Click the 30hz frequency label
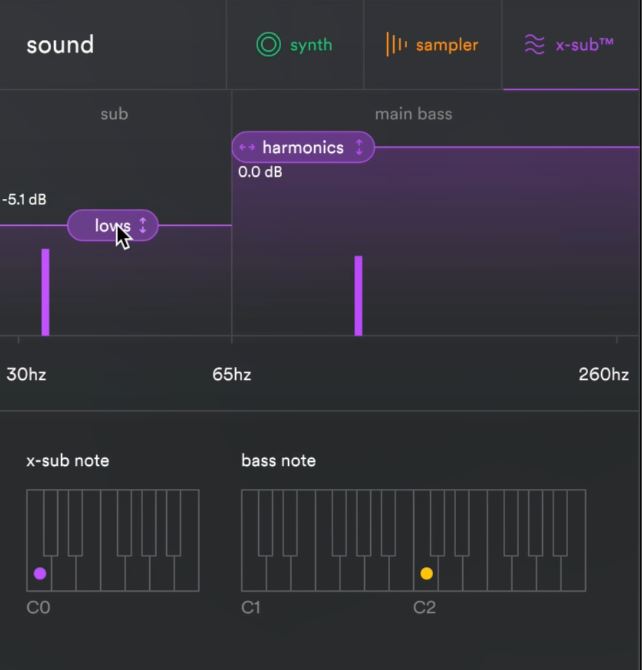This screenshot has width=642, height=670. 26,374
